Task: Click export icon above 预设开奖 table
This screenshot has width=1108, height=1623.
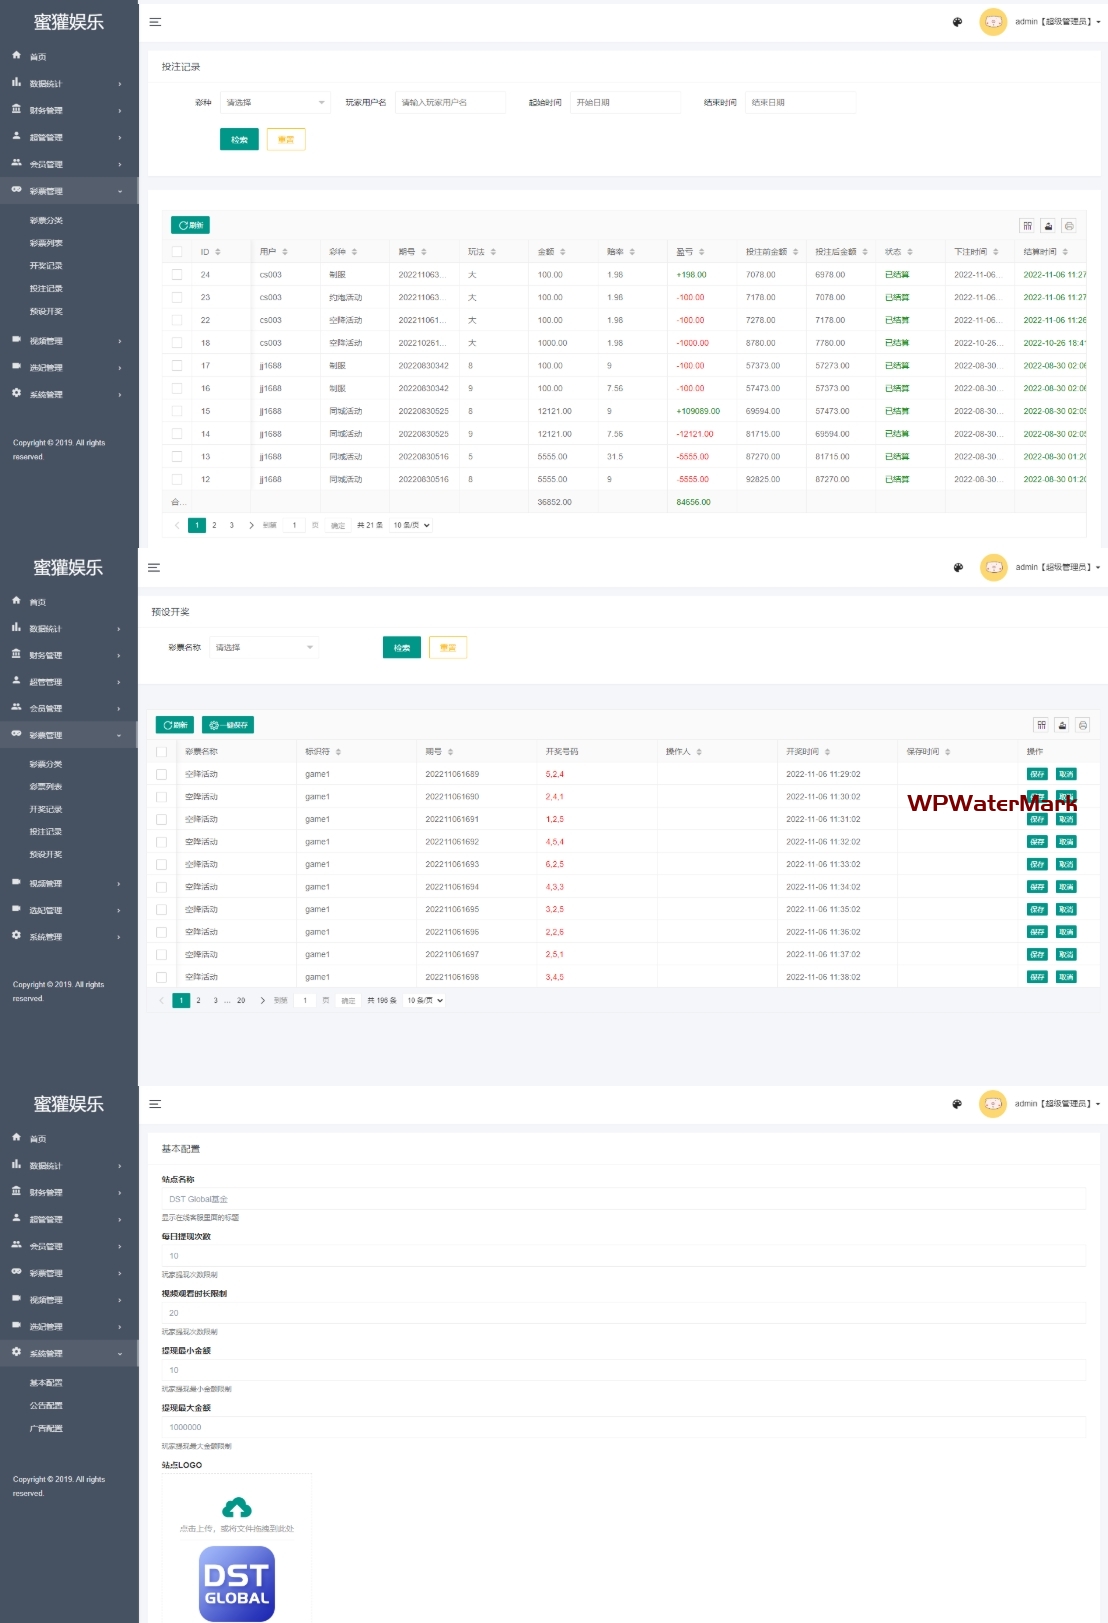Action: pos(1062,725)
